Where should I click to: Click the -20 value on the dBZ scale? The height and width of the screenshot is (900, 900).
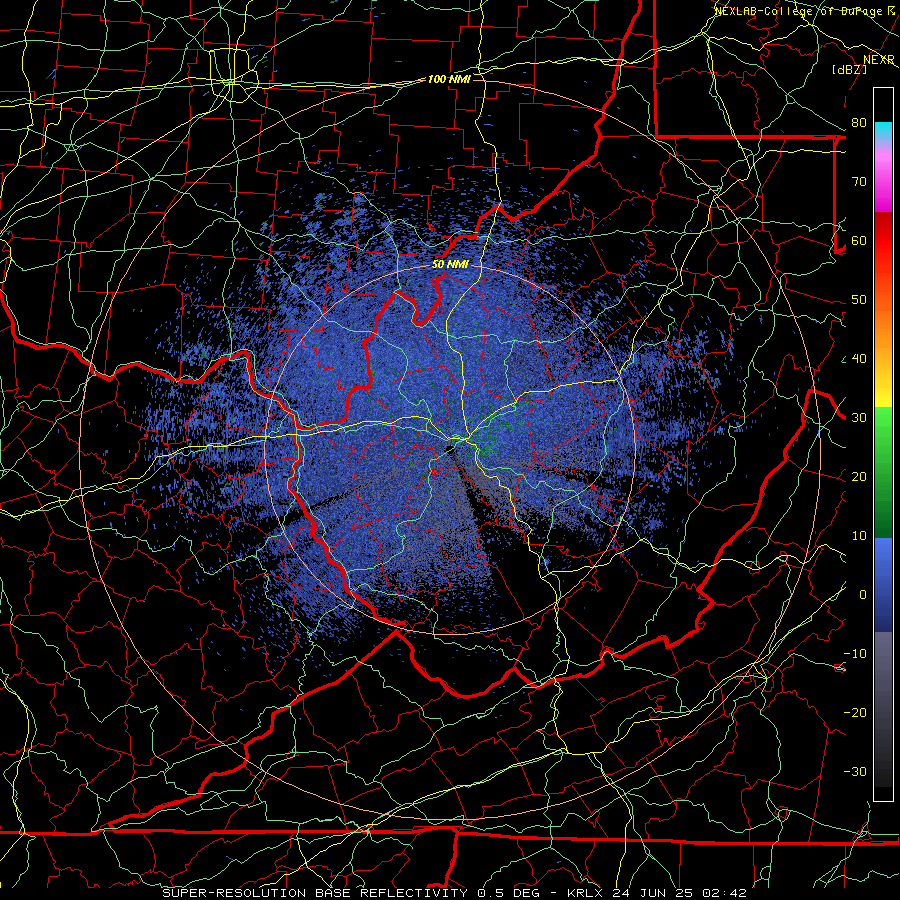(x=855, y=713)
